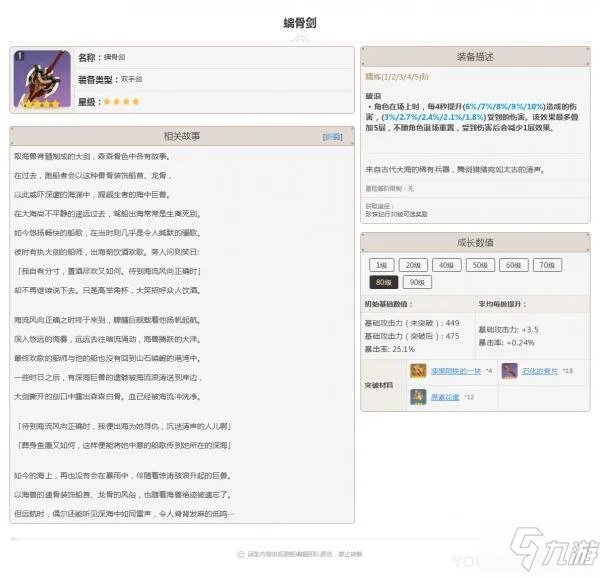Click the per-level crit rate growth +0.24%
Screen dimensions: 600x578
[x=520, y=343]
